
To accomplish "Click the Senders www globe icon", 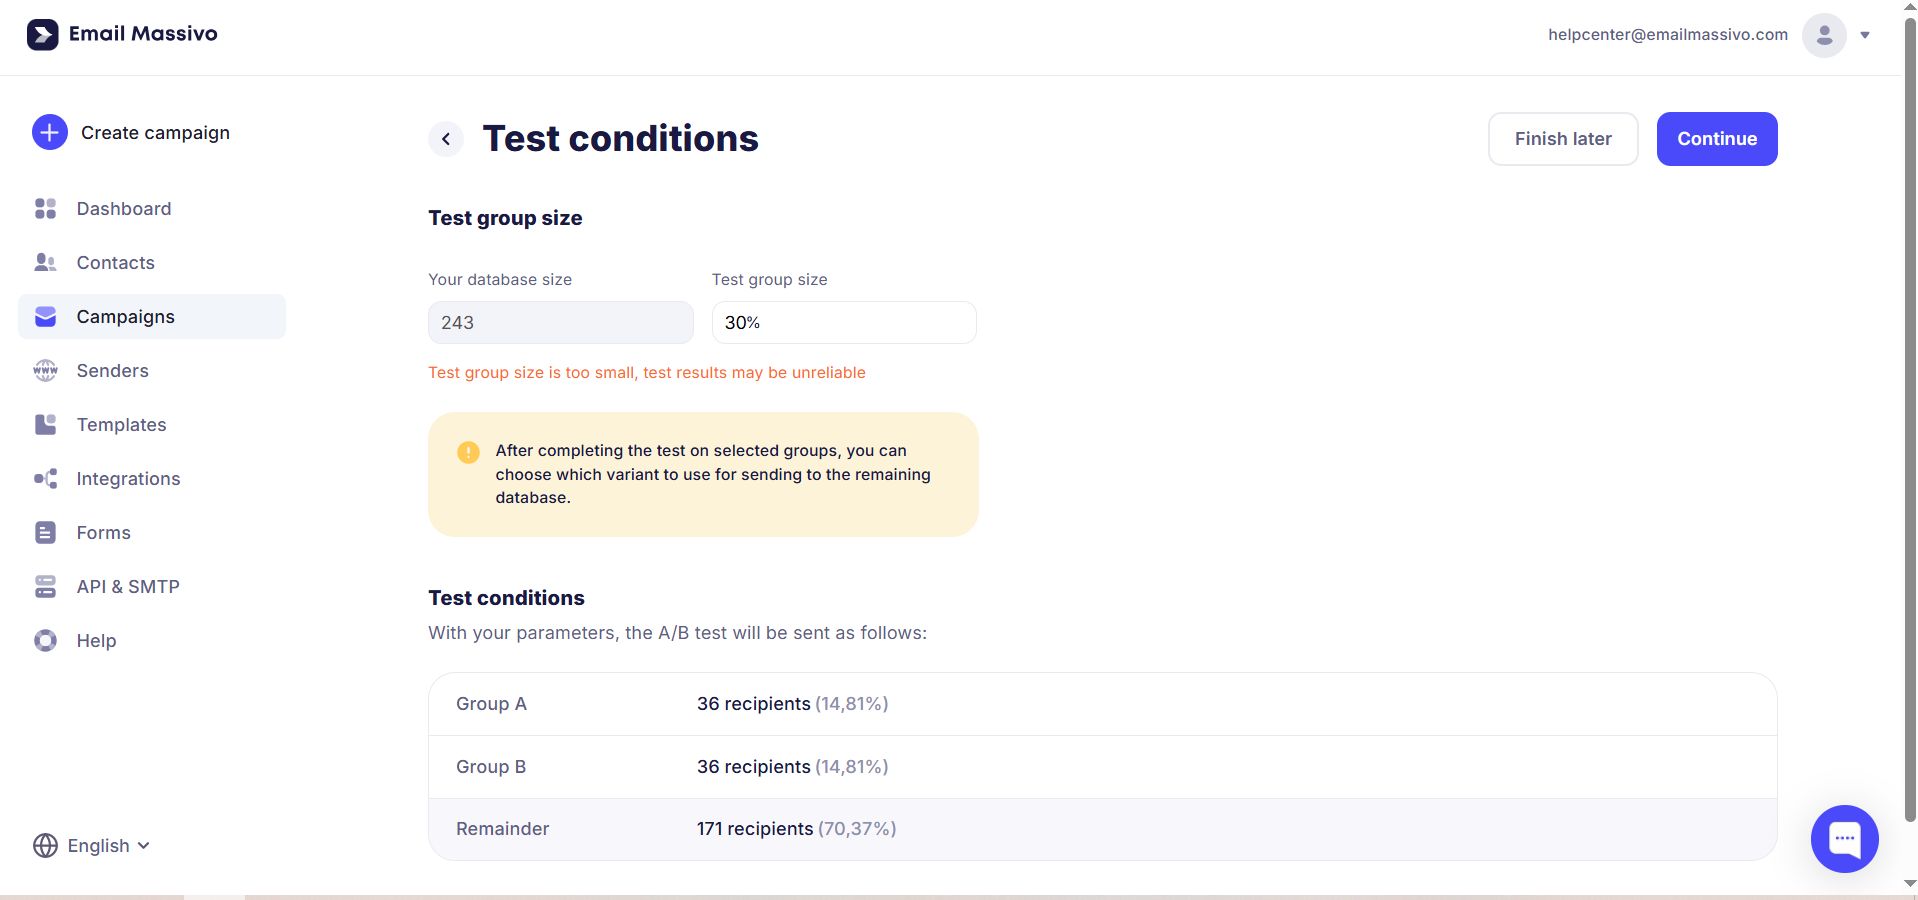I will (x=45, y=370).
